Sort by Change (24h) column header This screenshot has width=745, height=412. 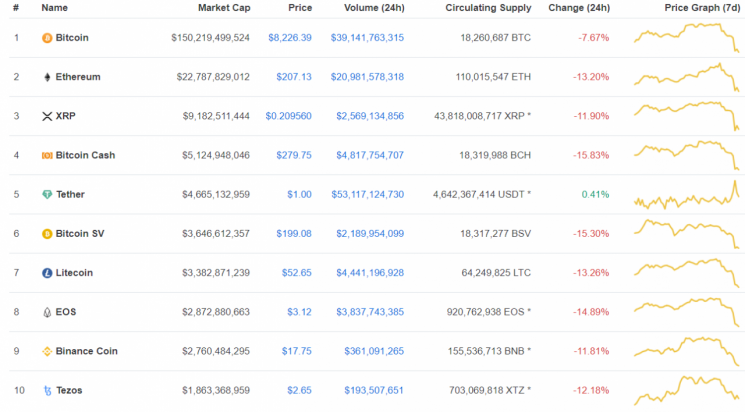(579, 8)
